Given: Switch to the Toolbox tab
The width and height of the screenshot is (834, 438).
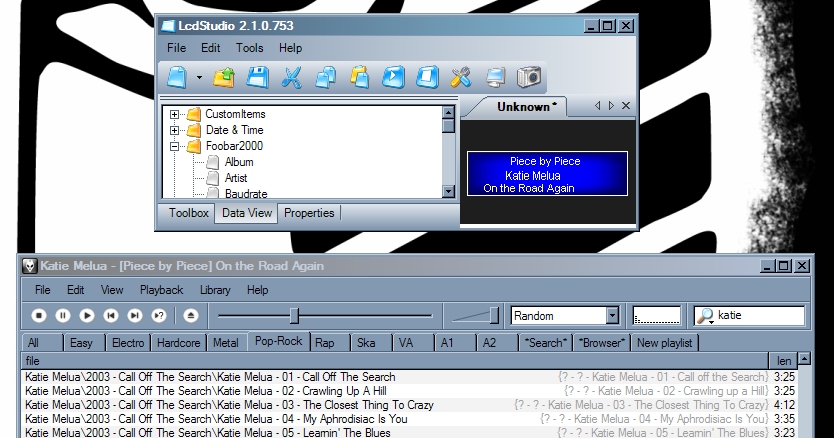Looking at the screenshot, I should click(188, 213).
